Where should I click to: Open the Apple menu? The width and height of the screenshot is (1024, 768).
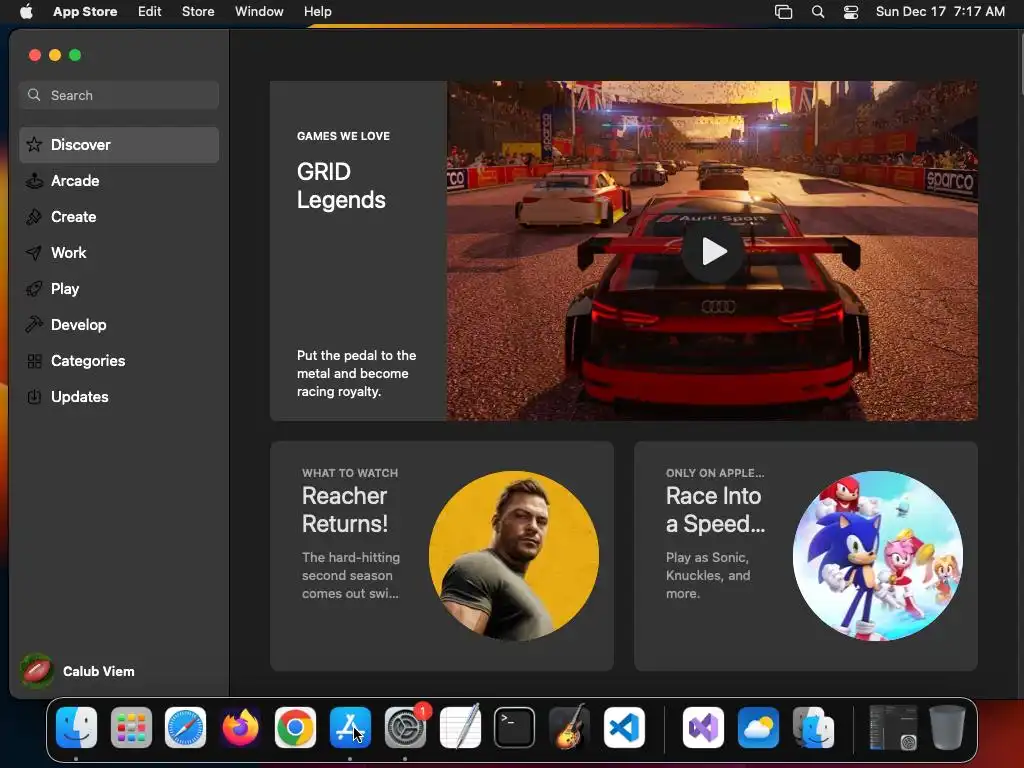[x=26, y=12]
